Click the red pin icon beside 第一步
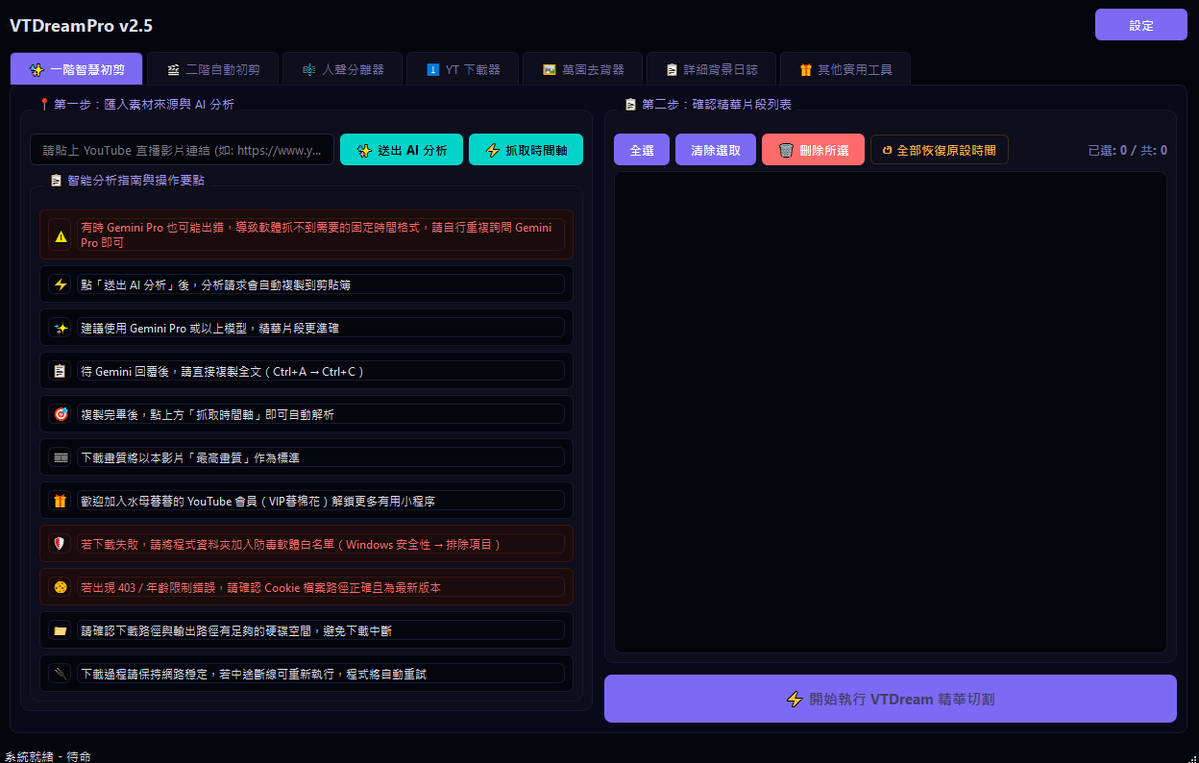 [44, 104]
